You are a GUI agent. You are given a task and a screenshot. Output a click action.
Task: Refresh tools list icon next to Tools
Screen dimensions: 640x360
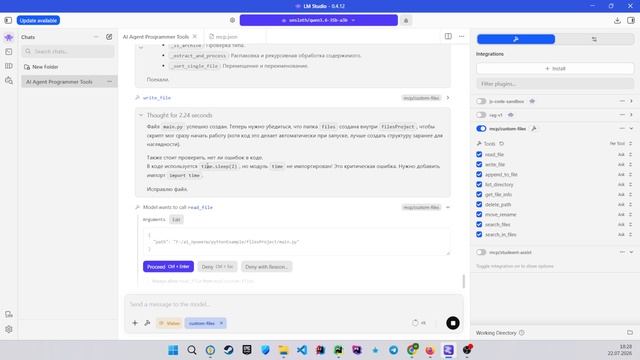(502, 144)
